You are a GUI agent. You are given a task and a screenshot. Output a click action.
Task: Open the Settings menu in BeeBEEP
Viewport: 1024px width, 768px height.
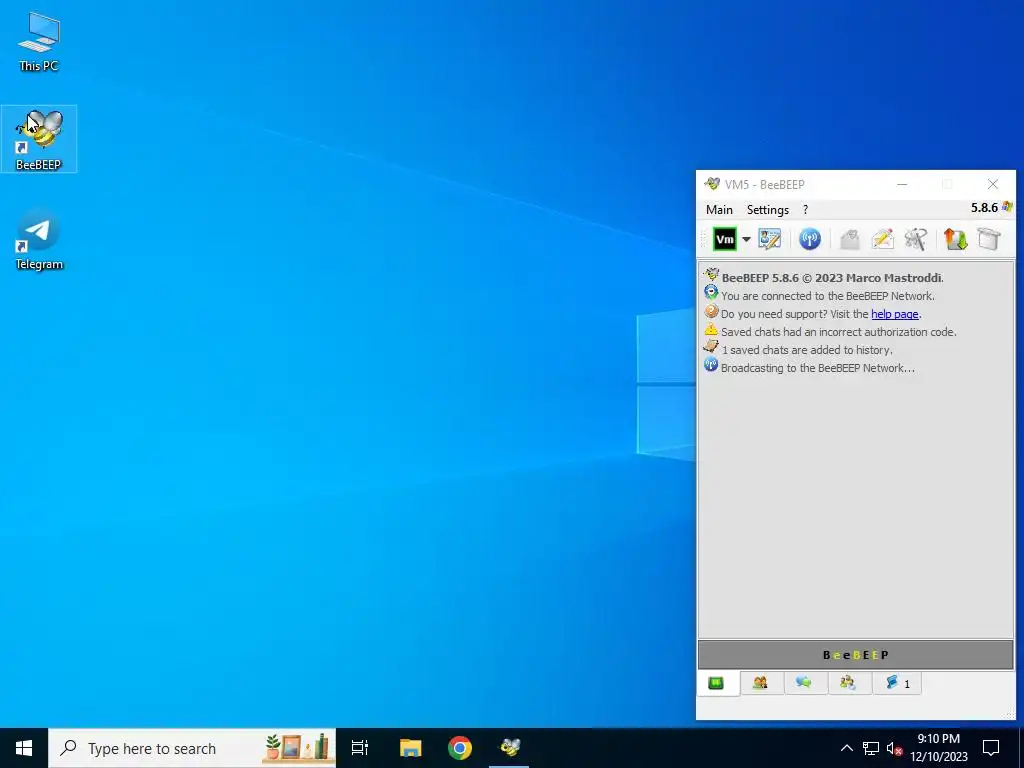tap(768, 210)
